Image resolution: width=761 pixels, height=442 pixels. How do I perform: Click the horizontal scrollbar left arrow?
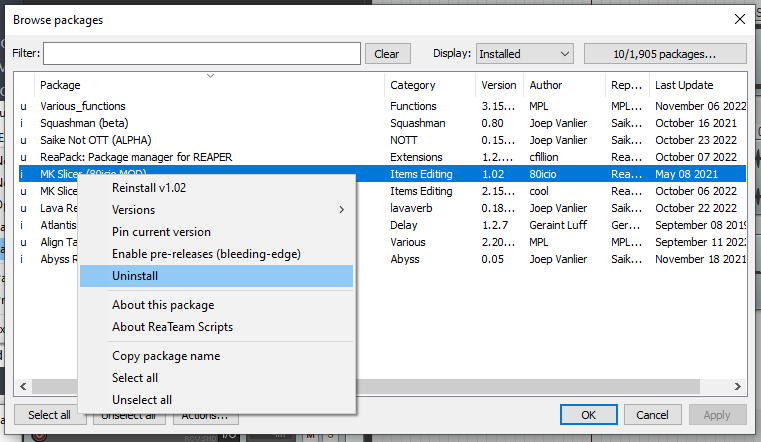coord(23,386)
